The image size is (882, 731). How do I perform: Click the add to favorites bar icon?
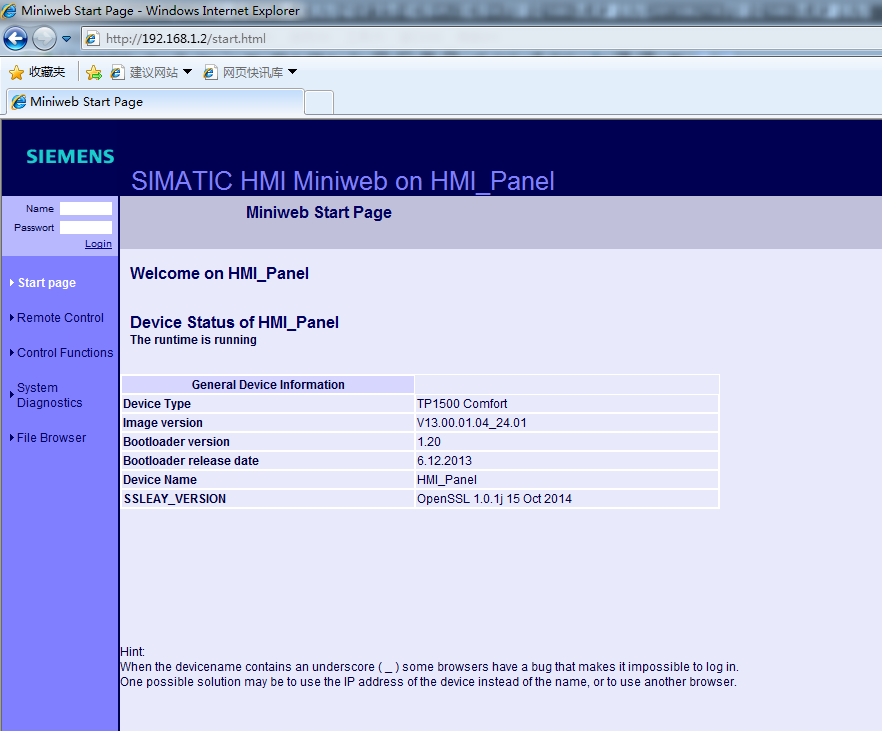pos(94,72)
